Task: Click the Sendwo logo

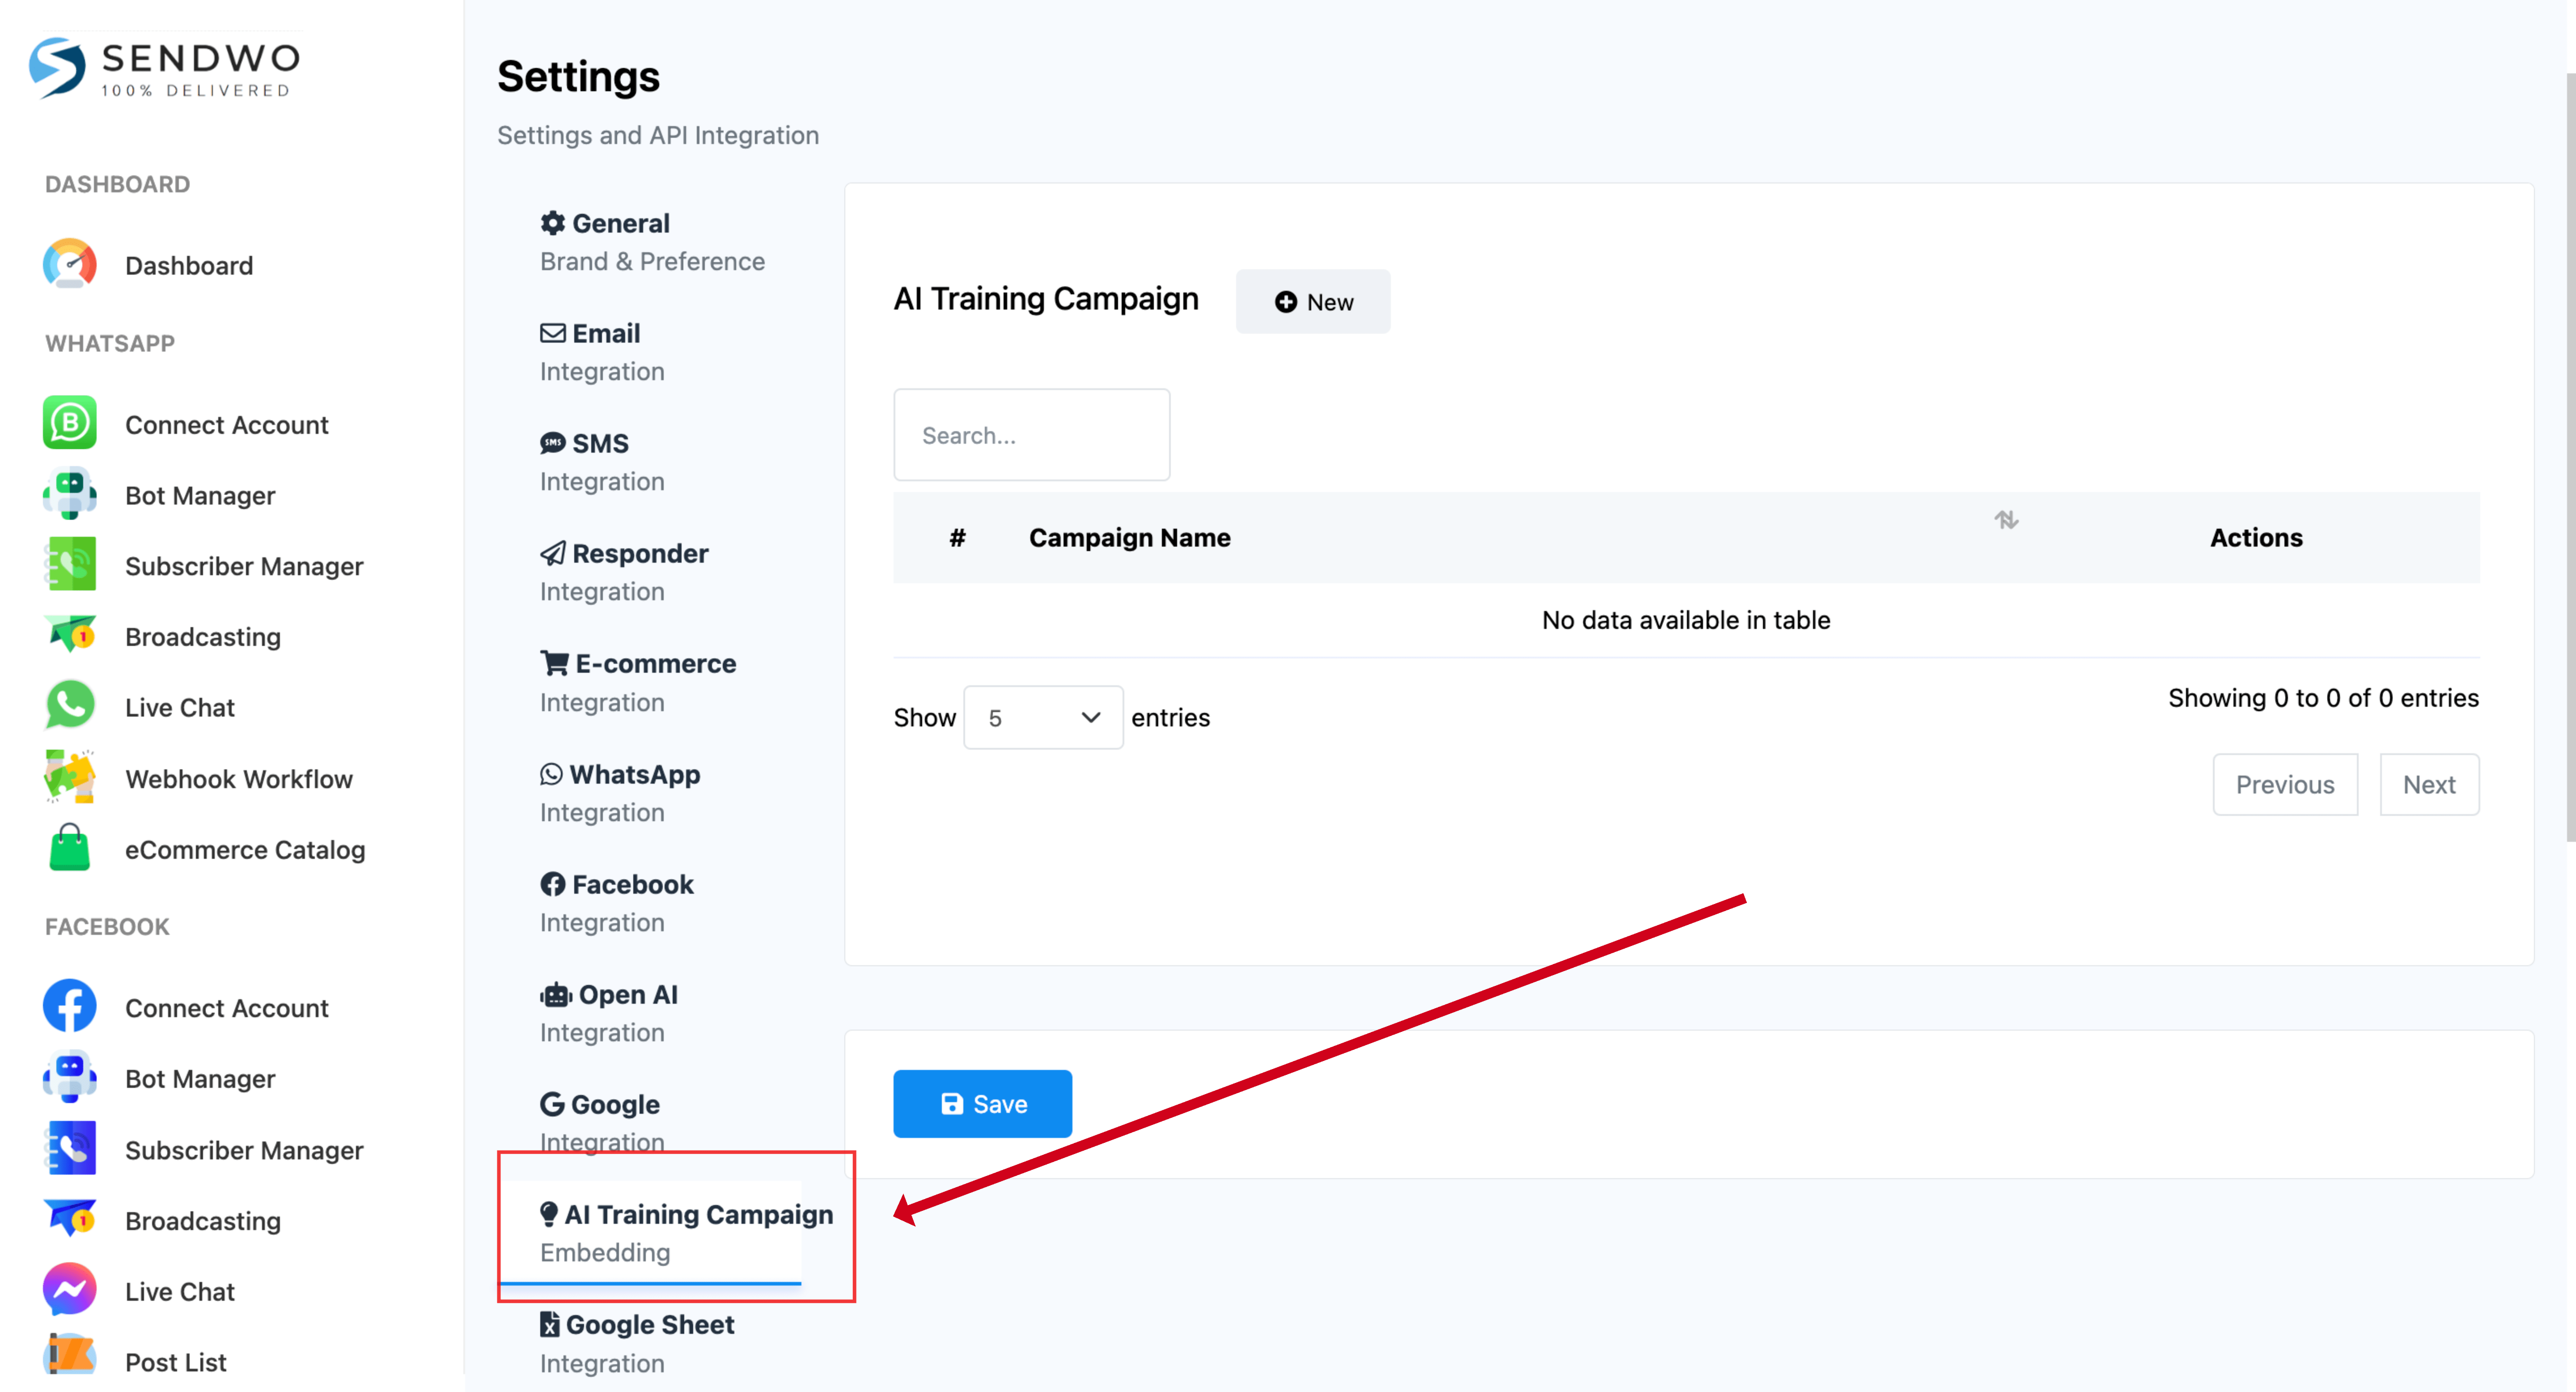Action: (x=165, y=68)
